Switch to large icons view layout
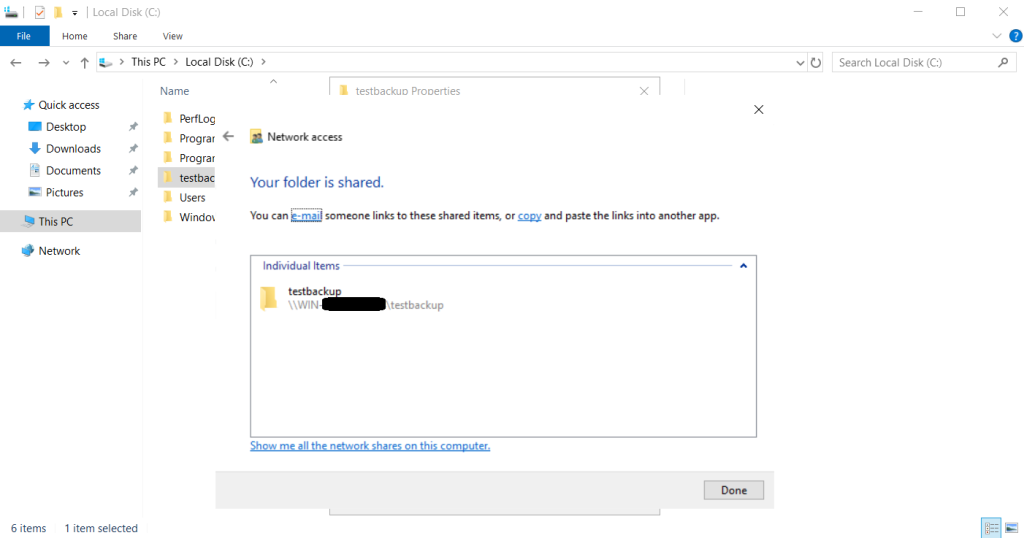This screenshot has height=538, width=1024. (1012, 528)
